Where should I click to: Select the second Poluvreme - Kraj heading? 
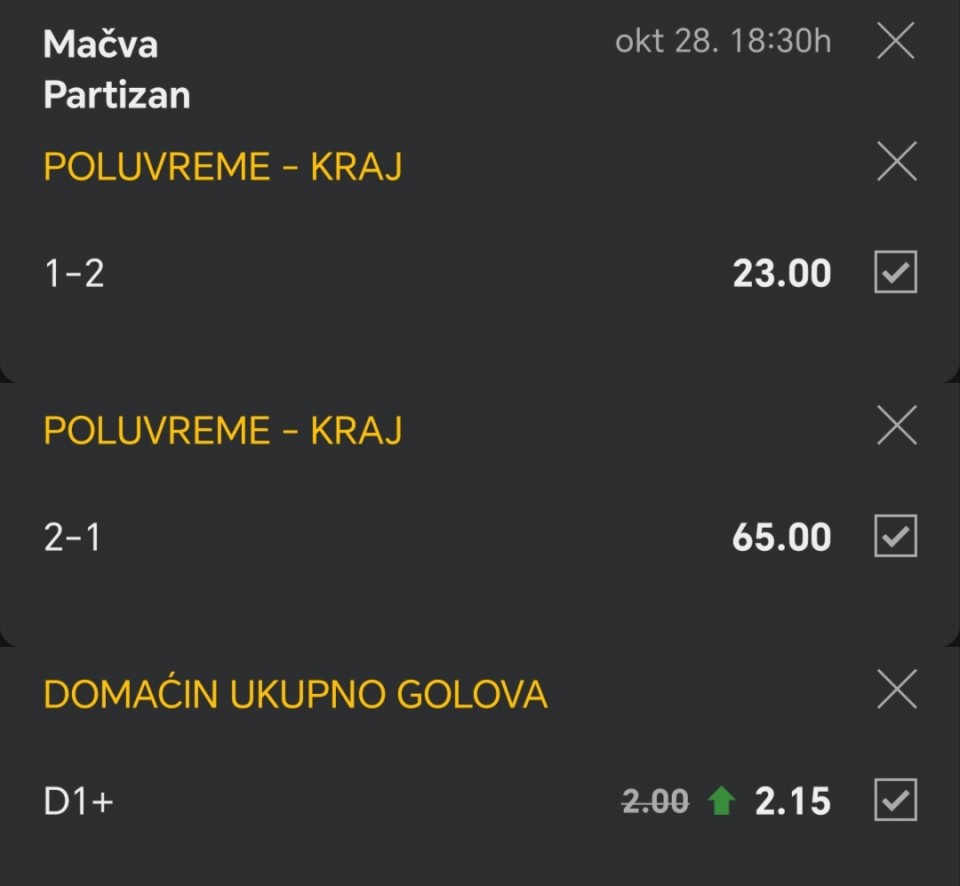click(x=222, y=431)
